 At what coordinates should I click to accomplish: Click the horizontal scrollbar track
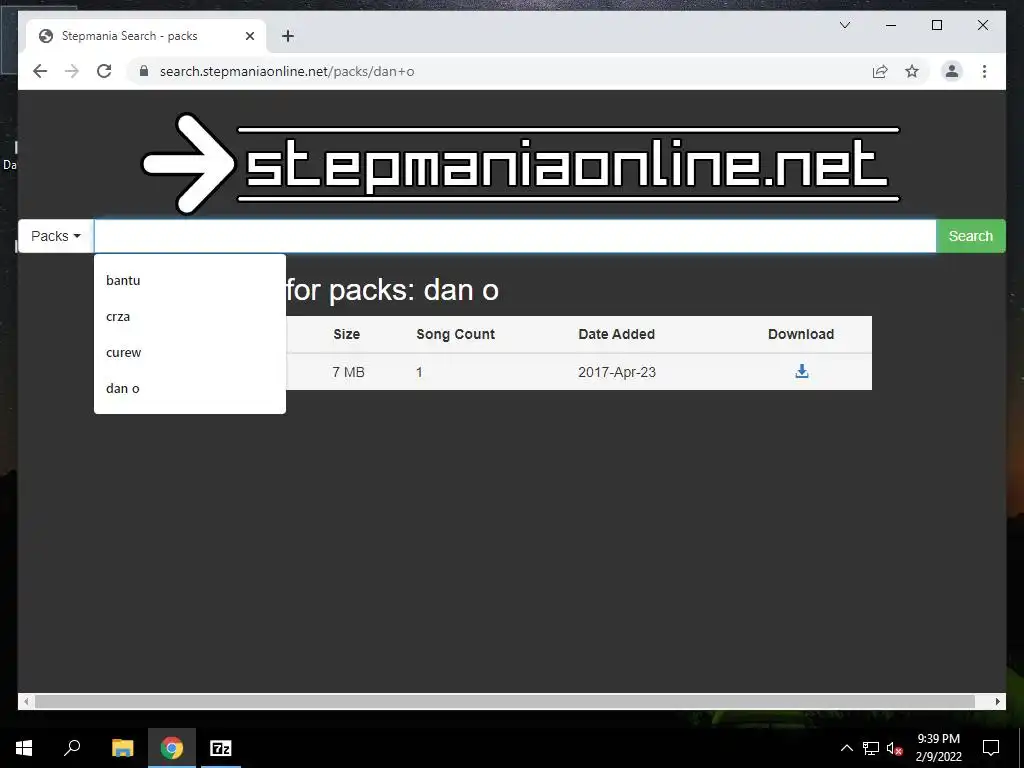point(504,701)
